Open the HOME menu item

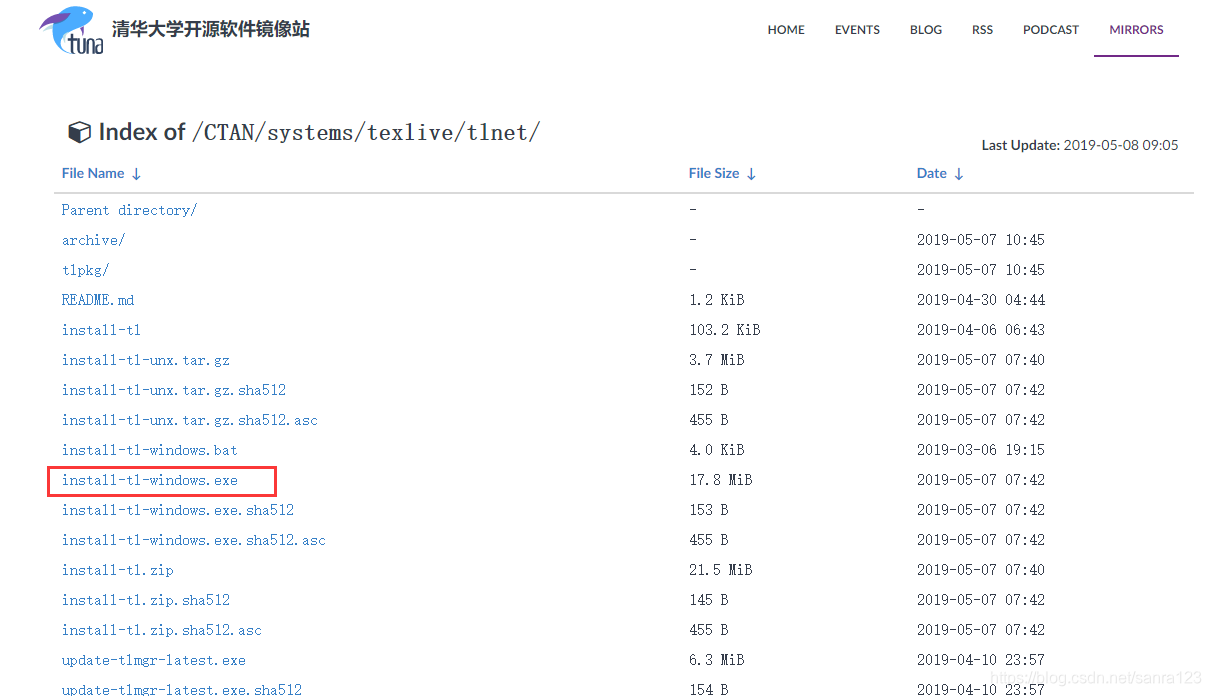786,30
